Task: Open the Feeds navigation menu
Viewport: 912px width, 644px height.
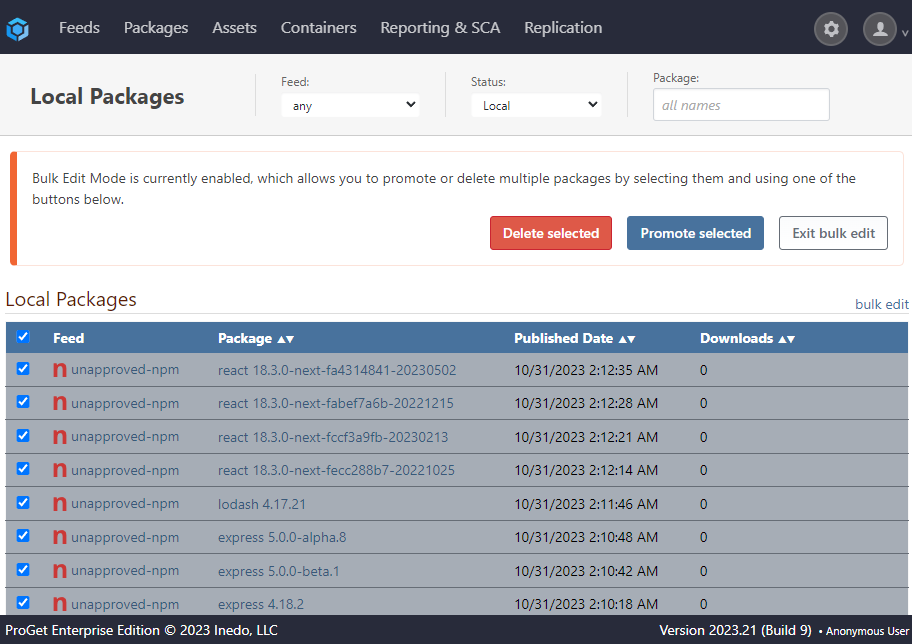Action: coord(79,28)
